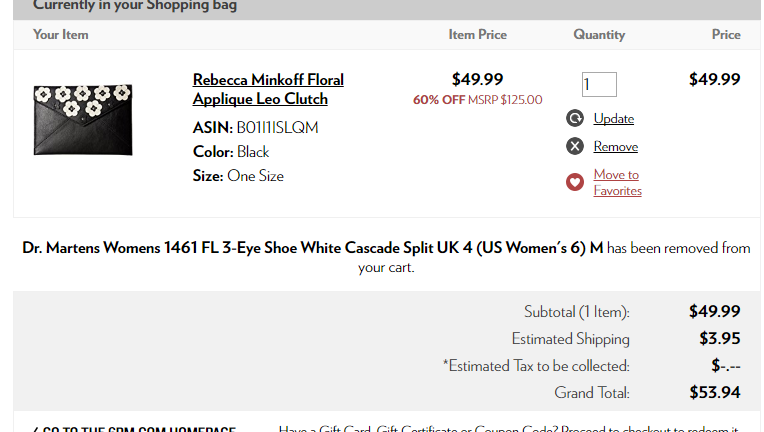Click the ASIN B01I1ISLQM text
Viewport: 764px width, 432px height.
[255, 128]
